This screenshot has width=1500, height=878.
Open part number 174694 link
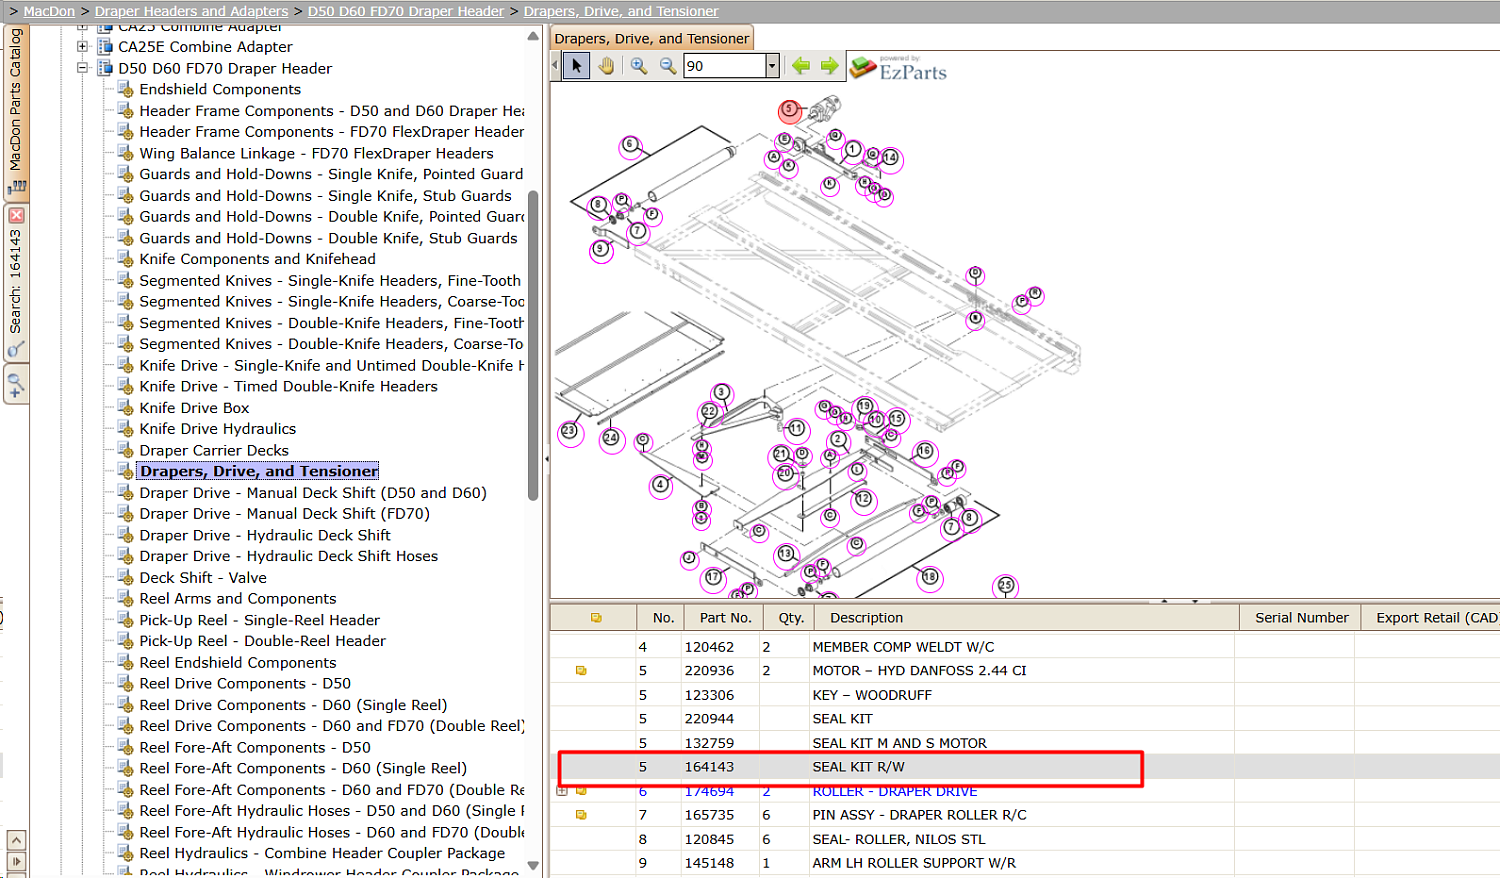click(709, 791)
